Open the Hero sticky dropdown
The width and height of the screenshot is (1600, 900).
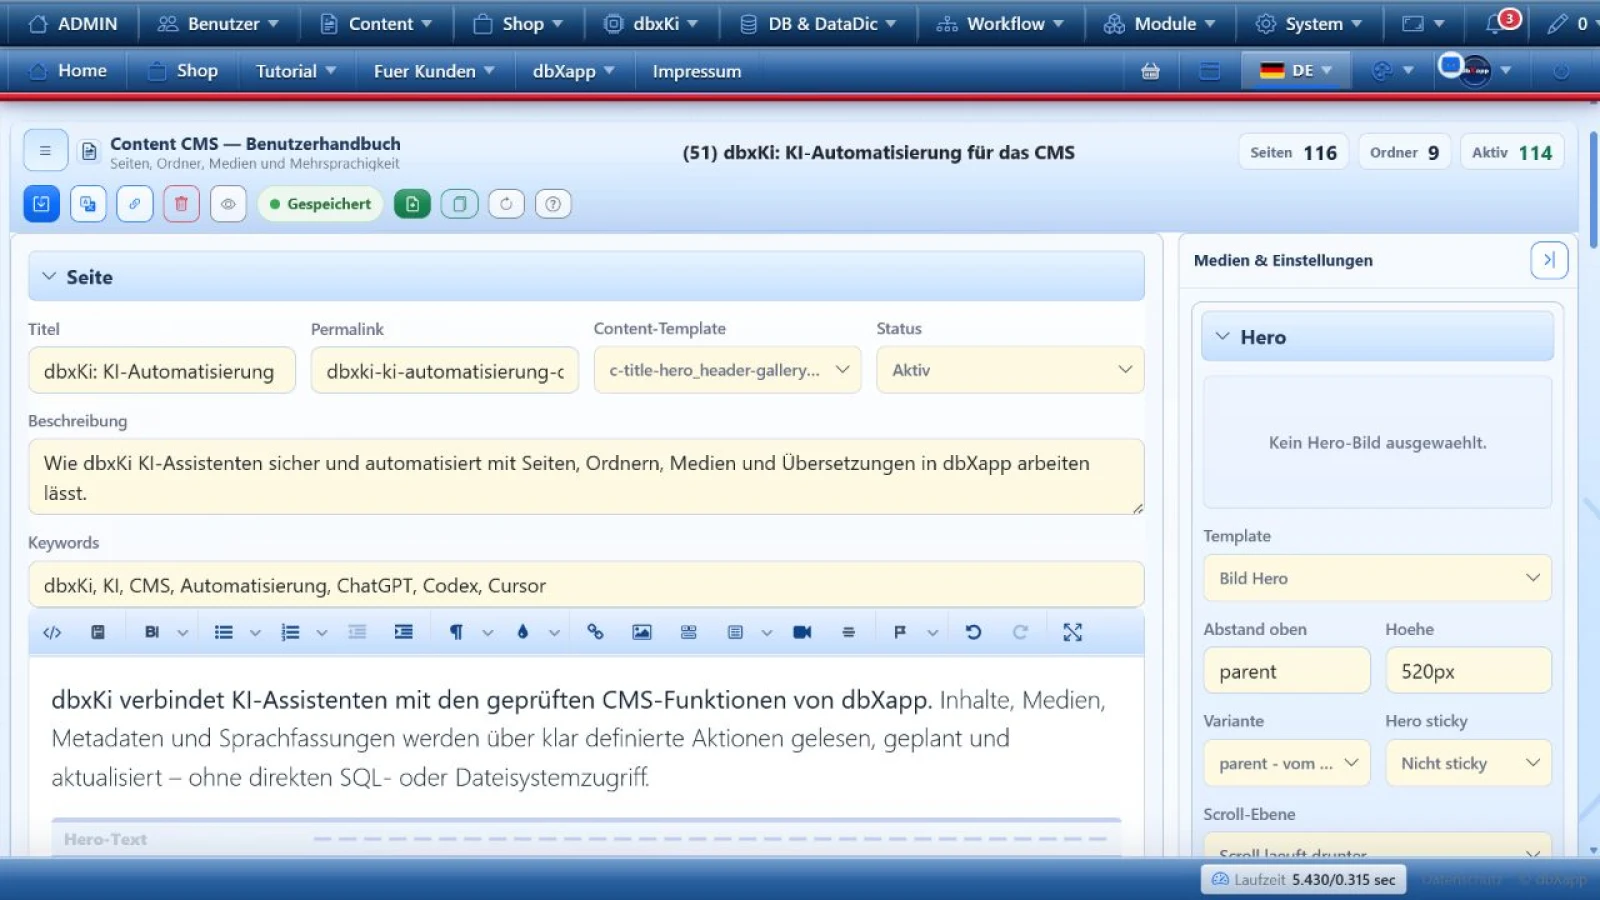point(1469,763)
